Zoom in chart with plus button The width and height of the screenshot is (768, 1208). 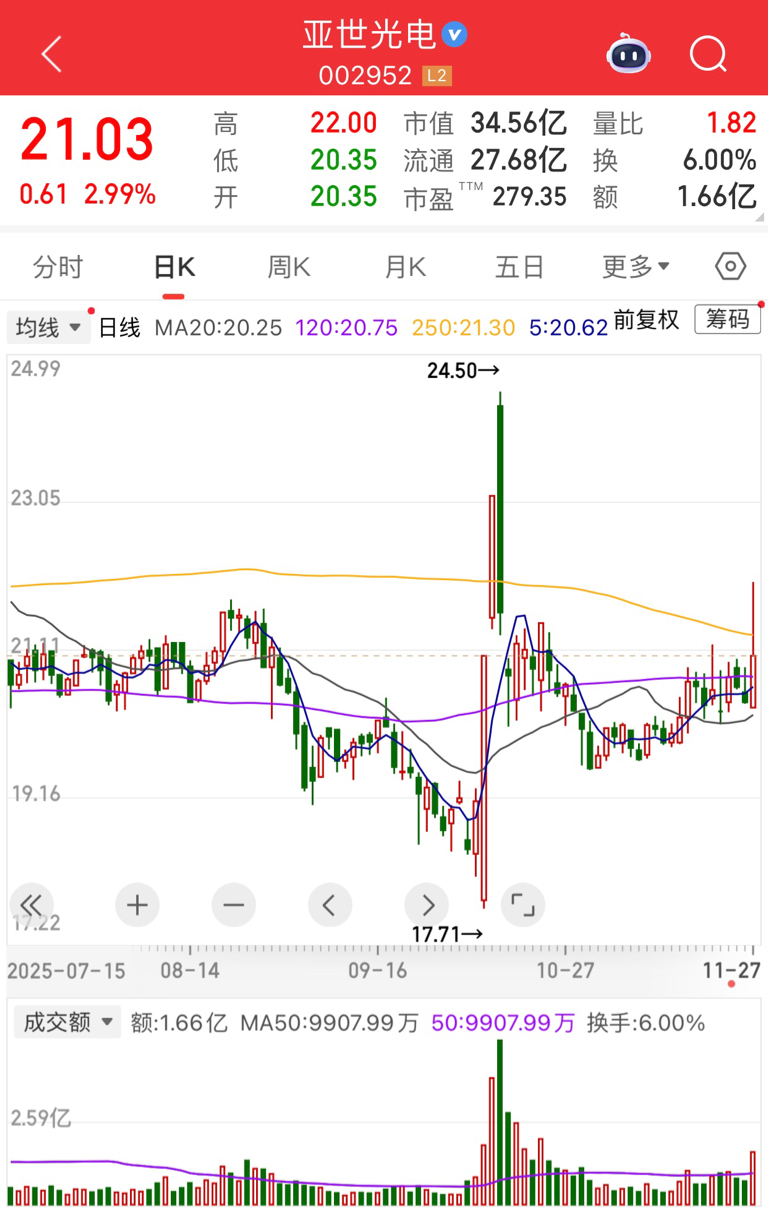pos(137,906)
